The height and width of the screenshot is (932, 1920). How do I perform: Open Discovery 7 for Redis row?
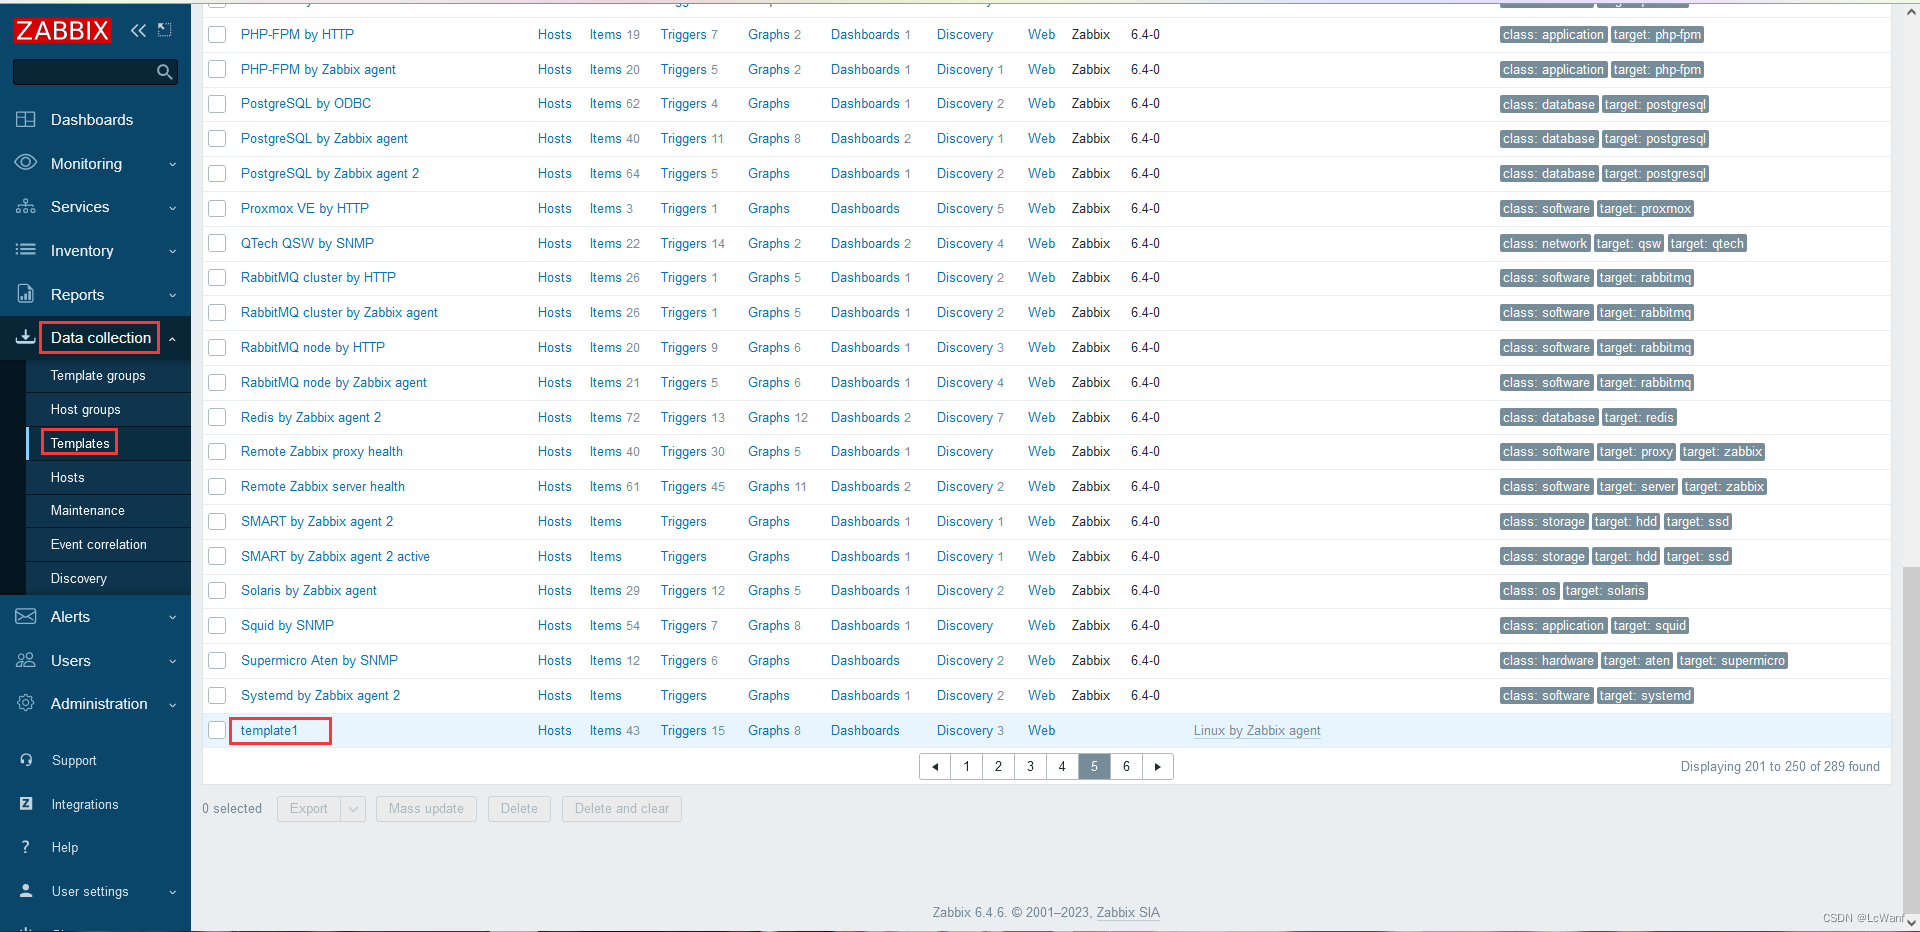click(x=970, y=418)
